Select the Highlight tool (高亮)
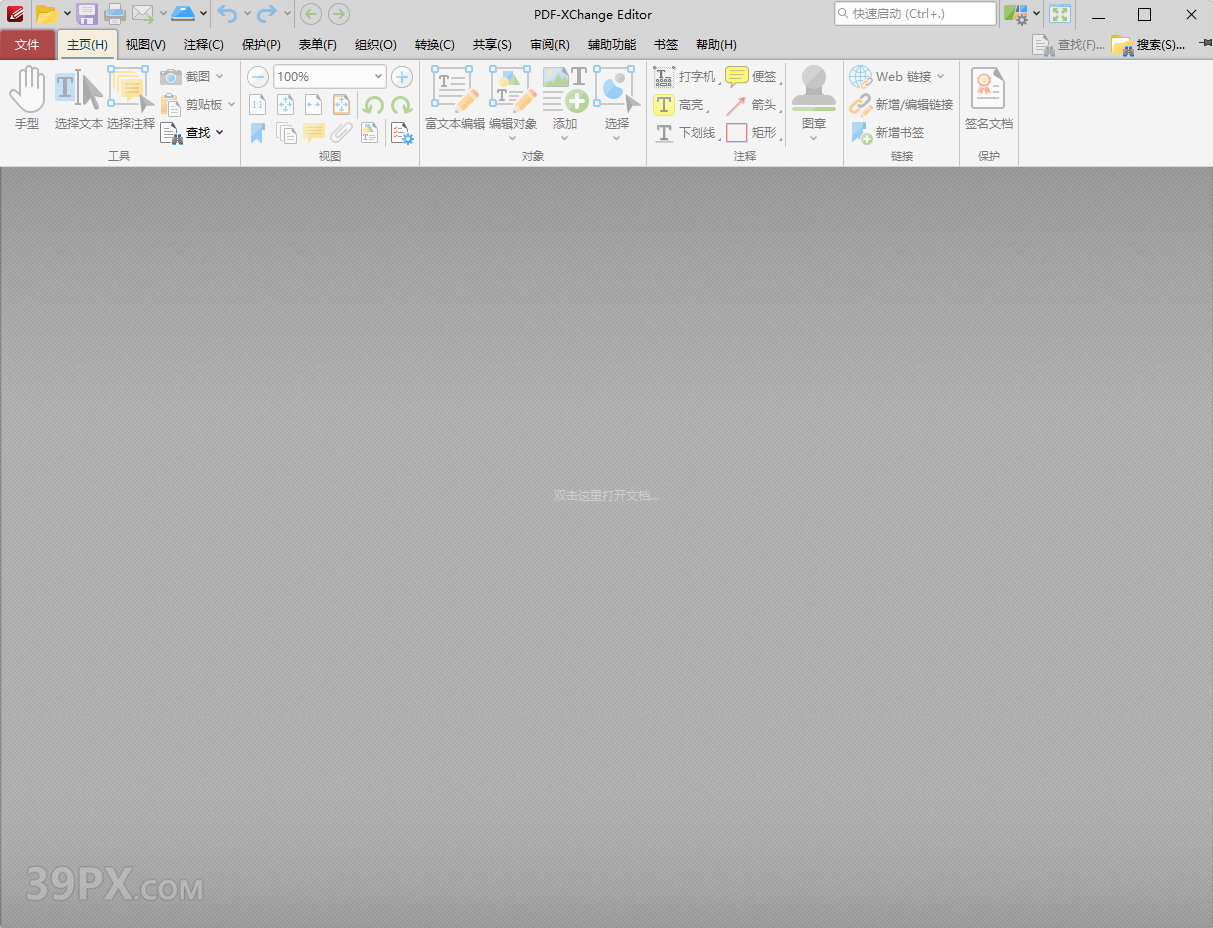The image size is (1213, 928). tap(679, 105)
